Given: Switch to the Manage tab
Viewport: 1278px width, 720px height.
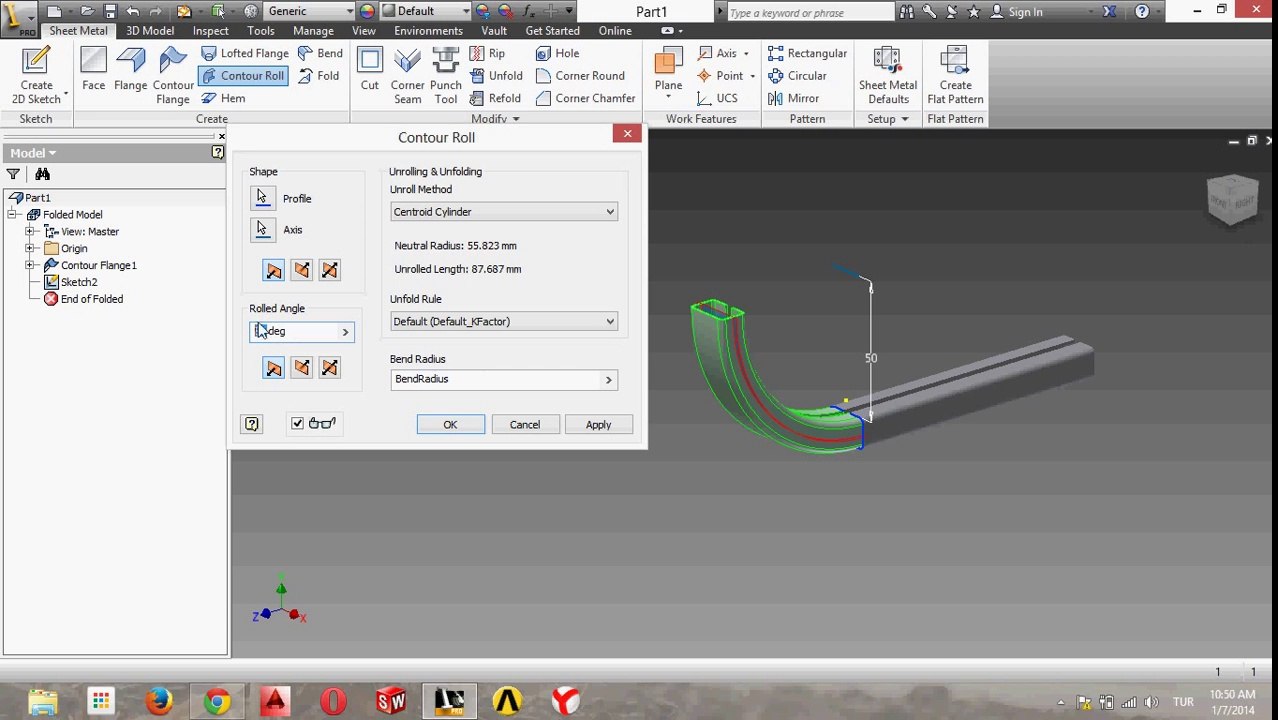Looking at the screenshot, I should (x=313, y=31).
